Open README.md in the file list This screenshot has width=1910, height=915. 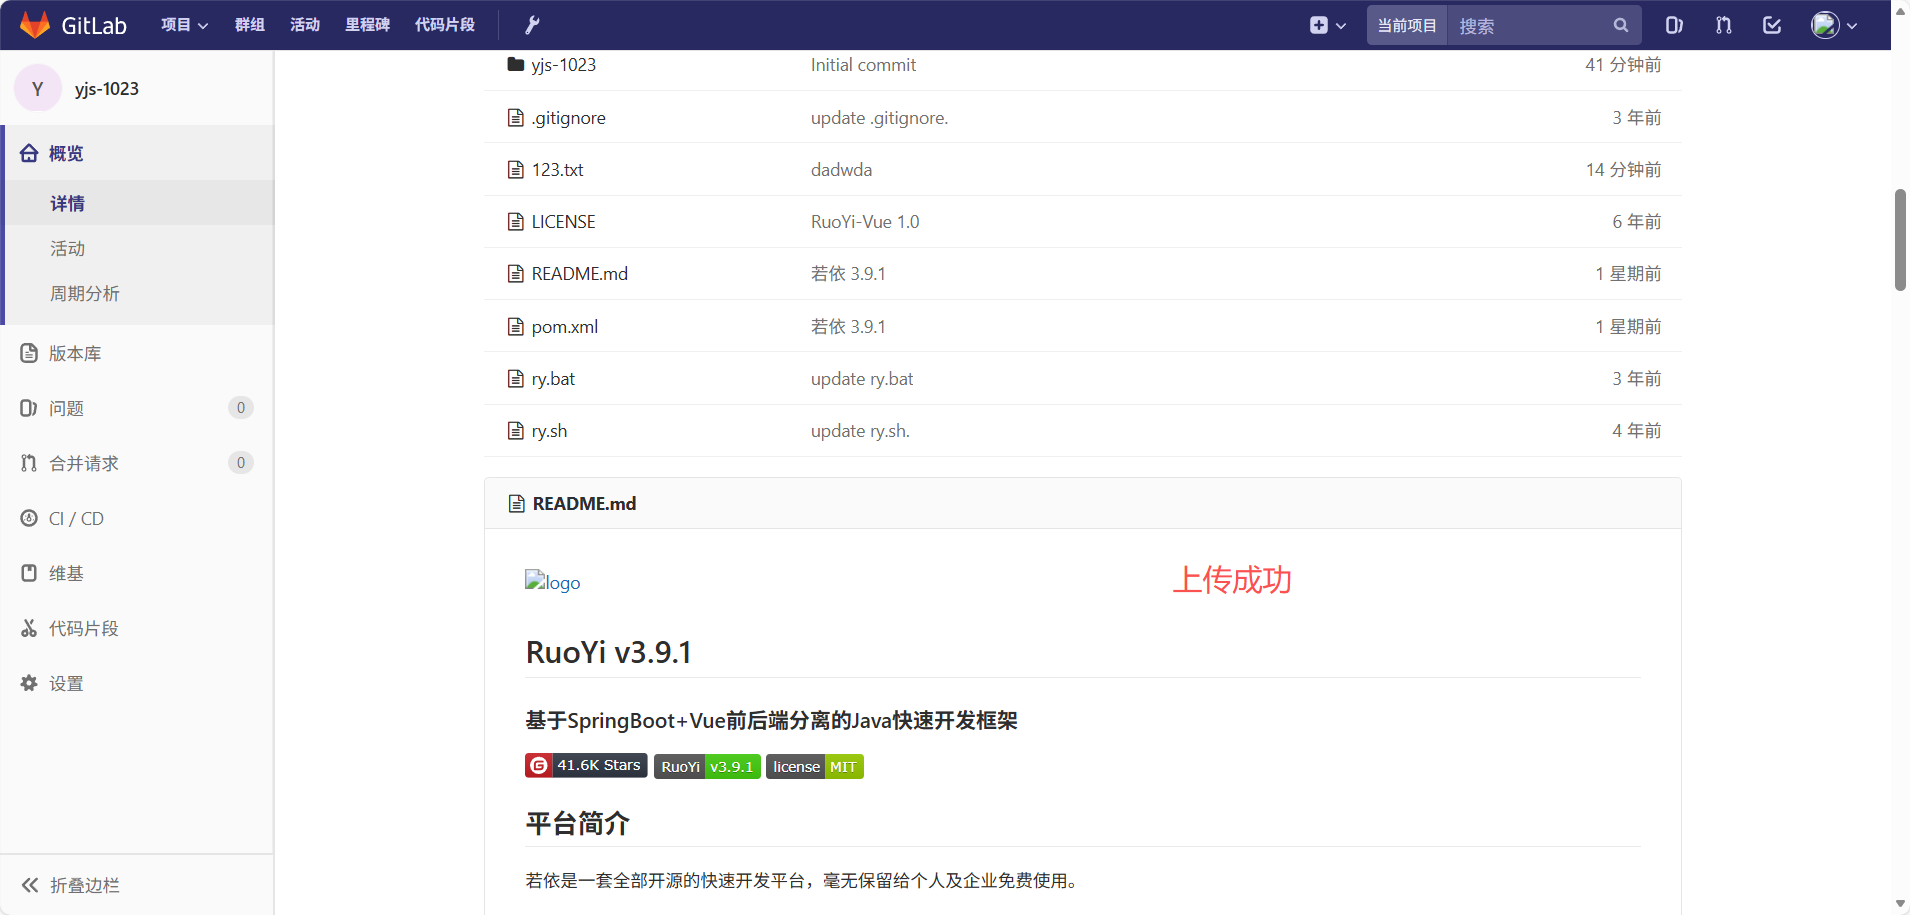pos(580,274)
